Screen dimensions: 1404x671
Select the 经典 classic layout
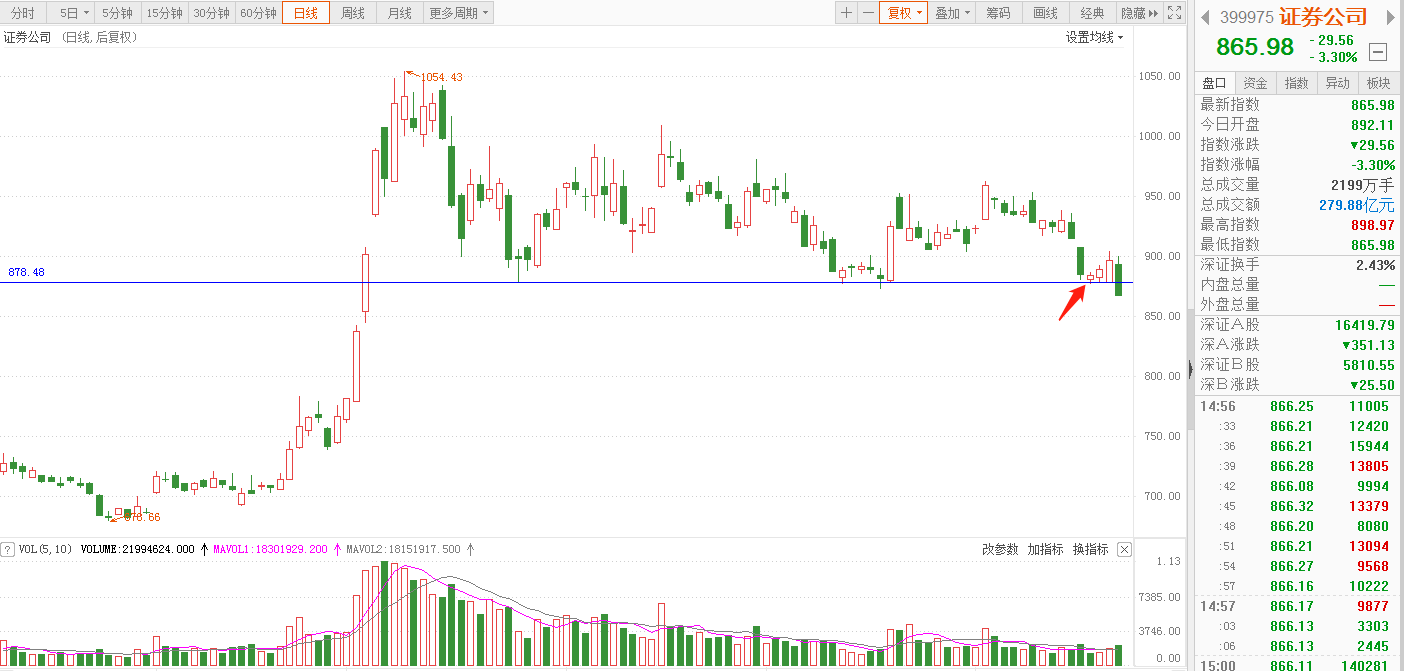click(1092, 13)
